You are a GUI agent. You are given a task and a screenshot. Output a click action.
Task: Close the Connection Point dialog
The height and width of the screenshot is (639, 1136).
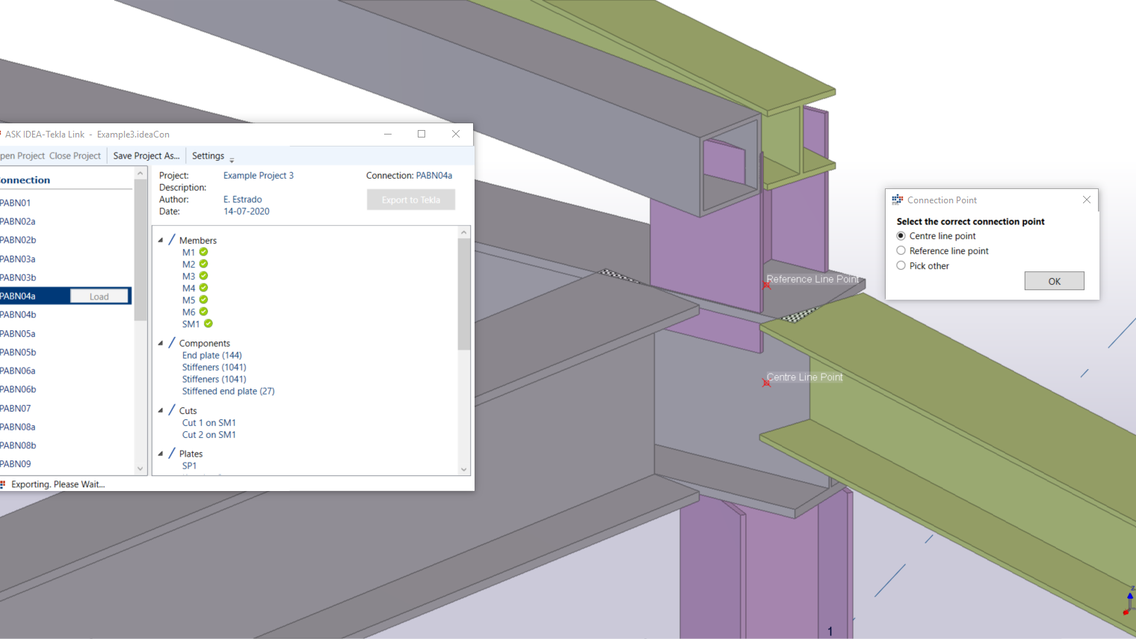pos(1086,200)
